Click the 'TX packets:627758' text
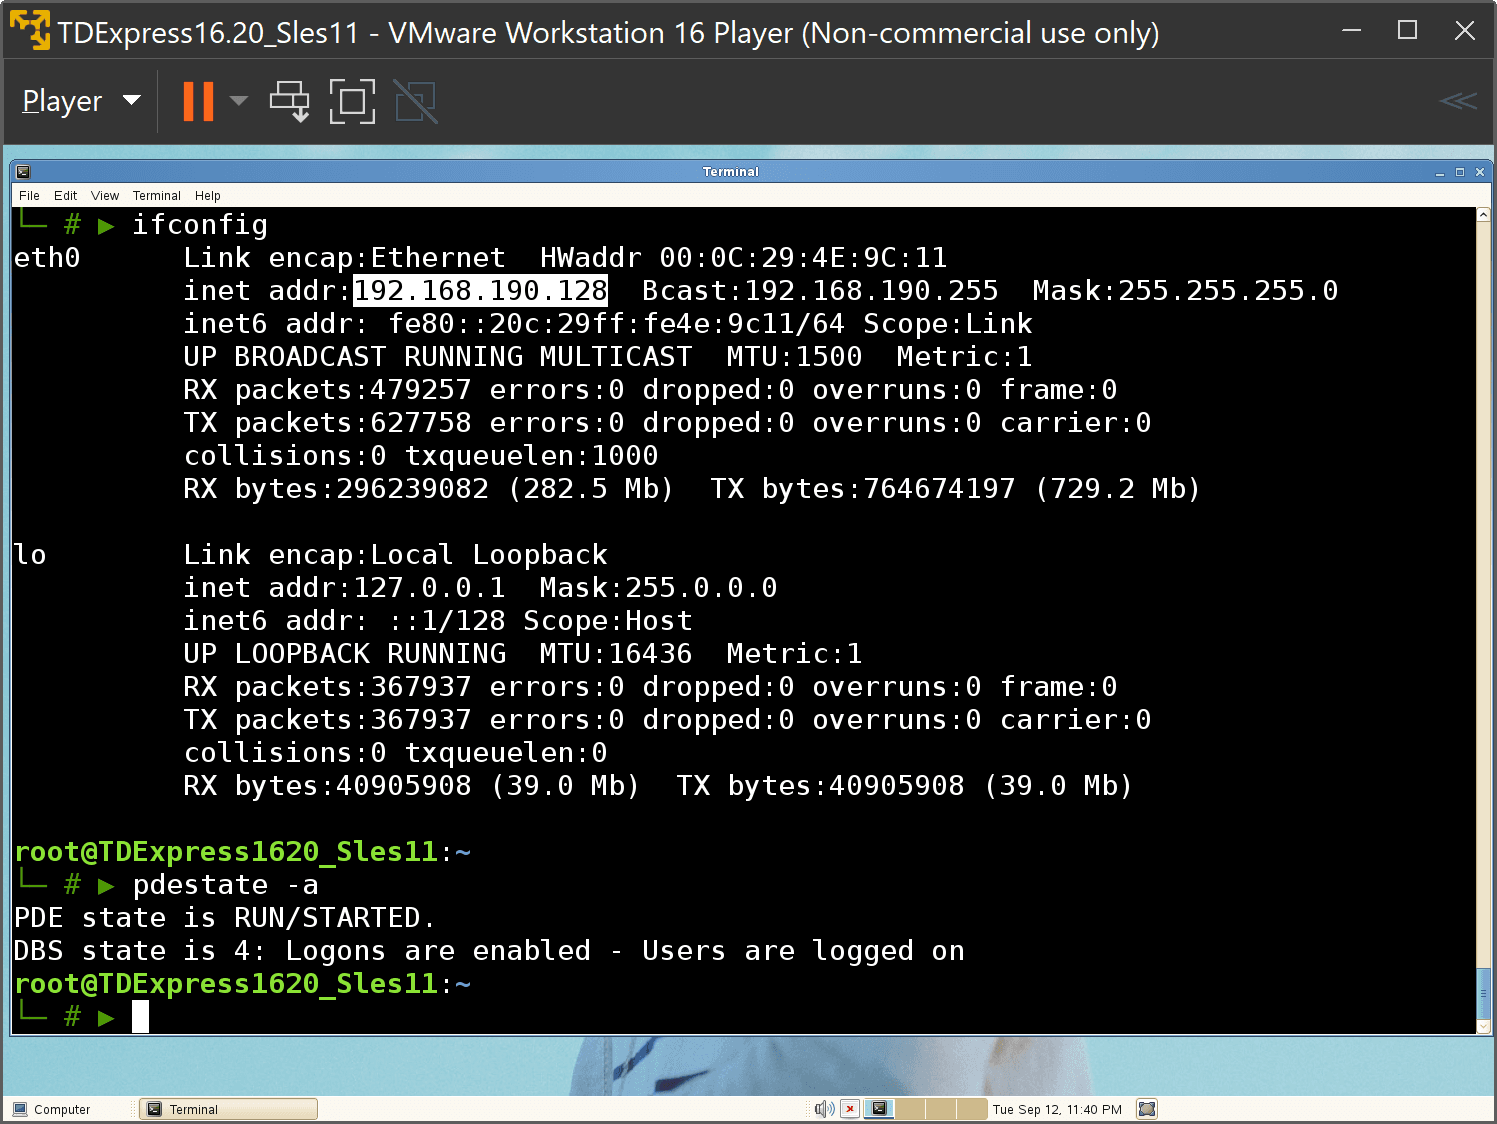 (327, 423)
